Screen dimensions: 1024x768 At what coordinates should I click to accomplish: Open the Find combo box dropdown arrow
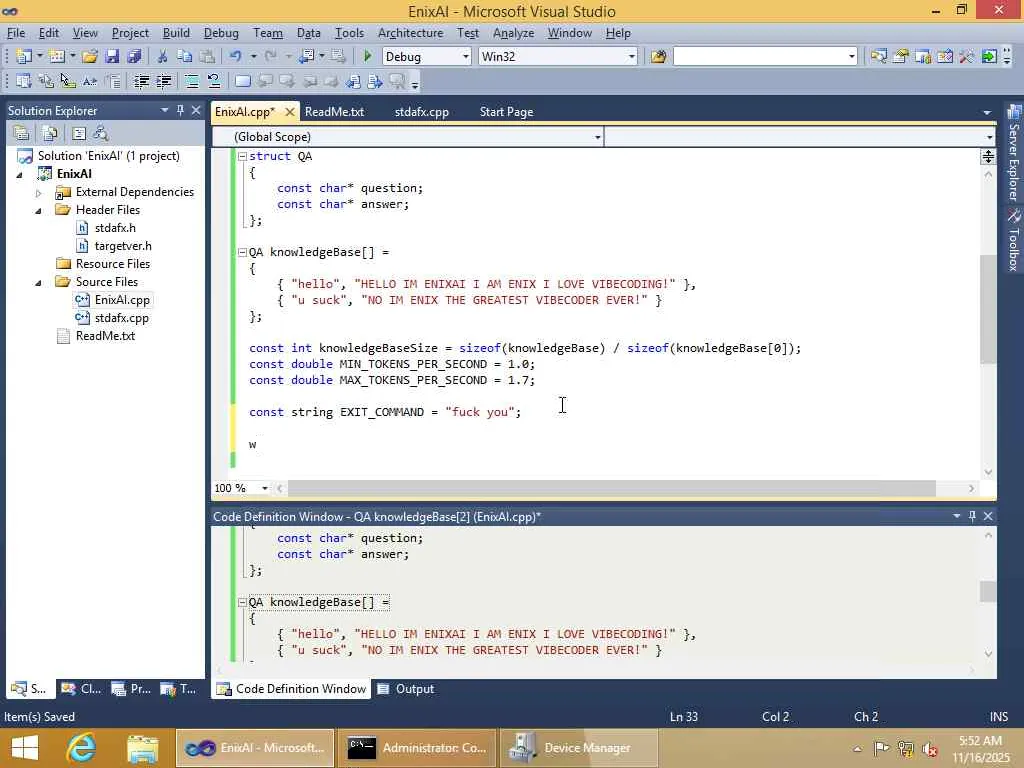coord(852,57)
